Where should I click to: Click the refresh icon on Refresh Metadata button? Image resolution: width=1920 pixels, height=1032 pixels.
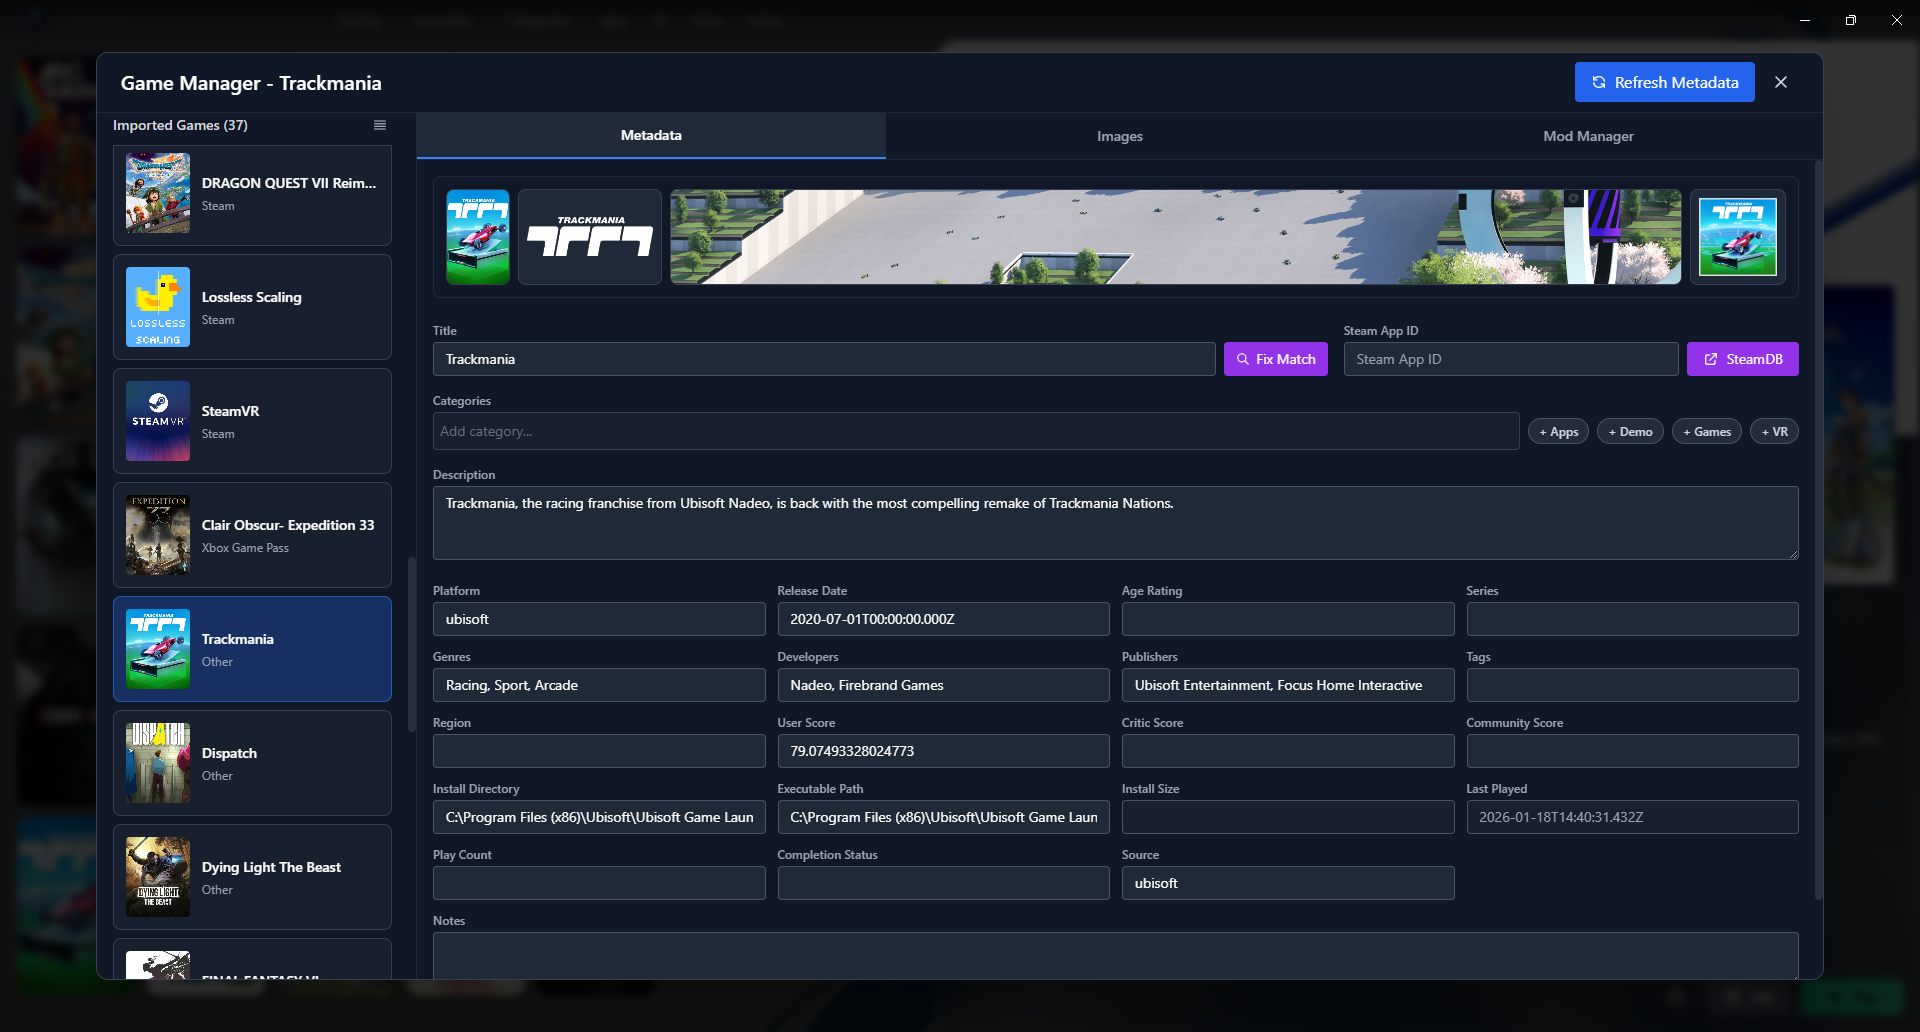pos(1598,82)
